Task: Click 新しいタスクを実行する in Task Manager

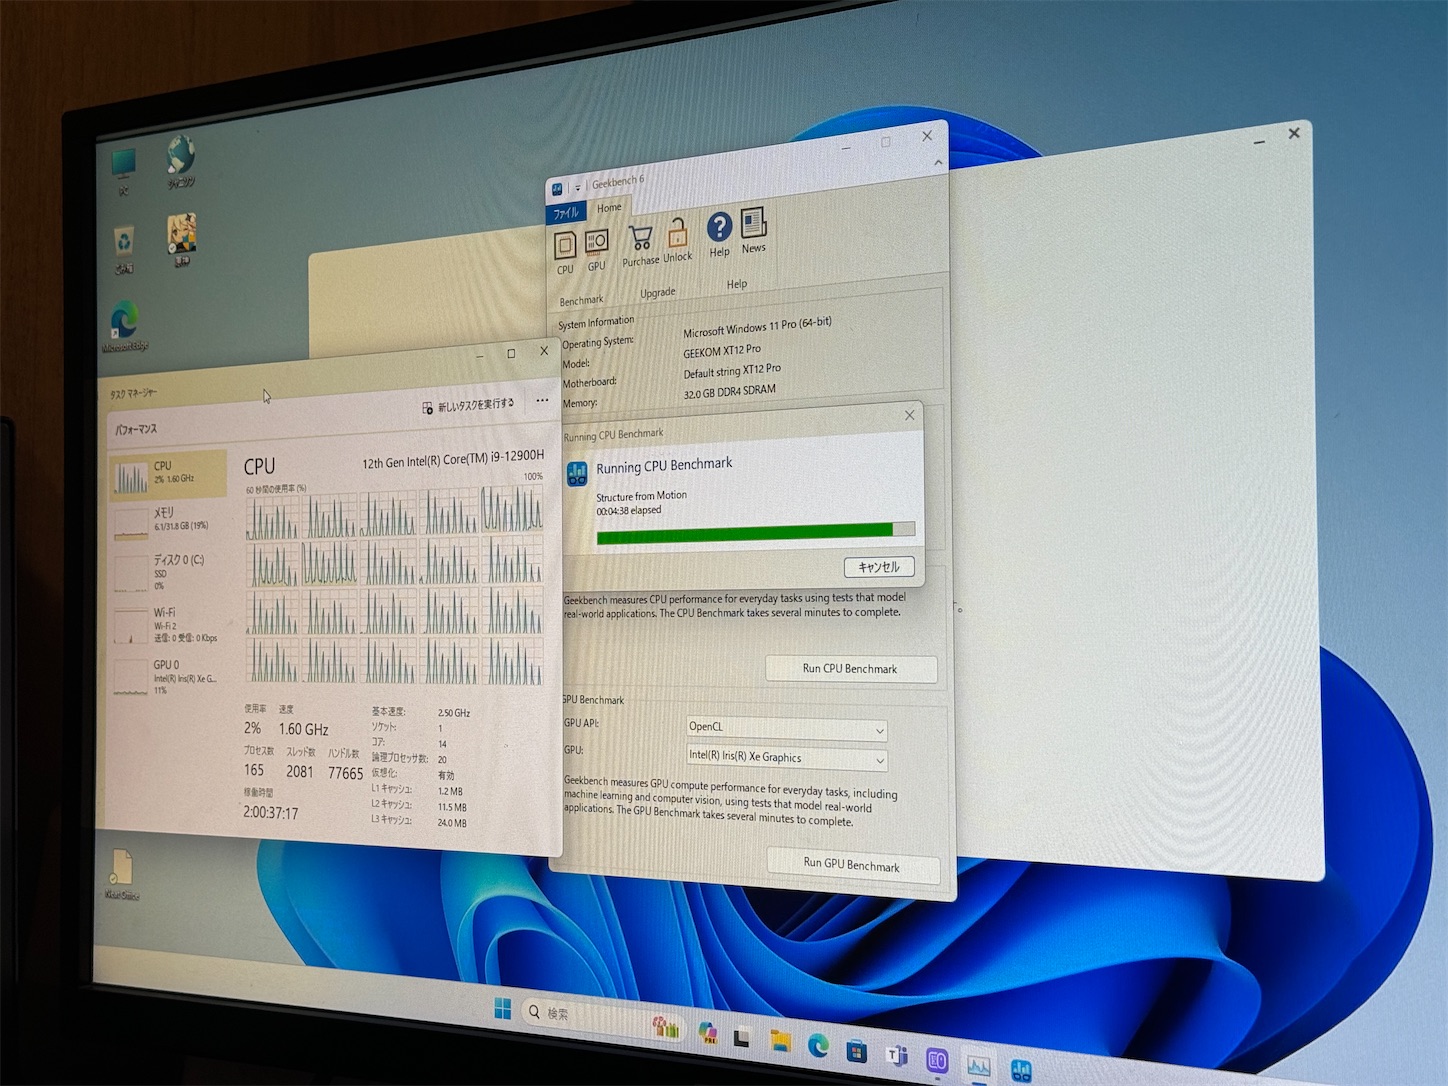Action: [x=468, y=406]
